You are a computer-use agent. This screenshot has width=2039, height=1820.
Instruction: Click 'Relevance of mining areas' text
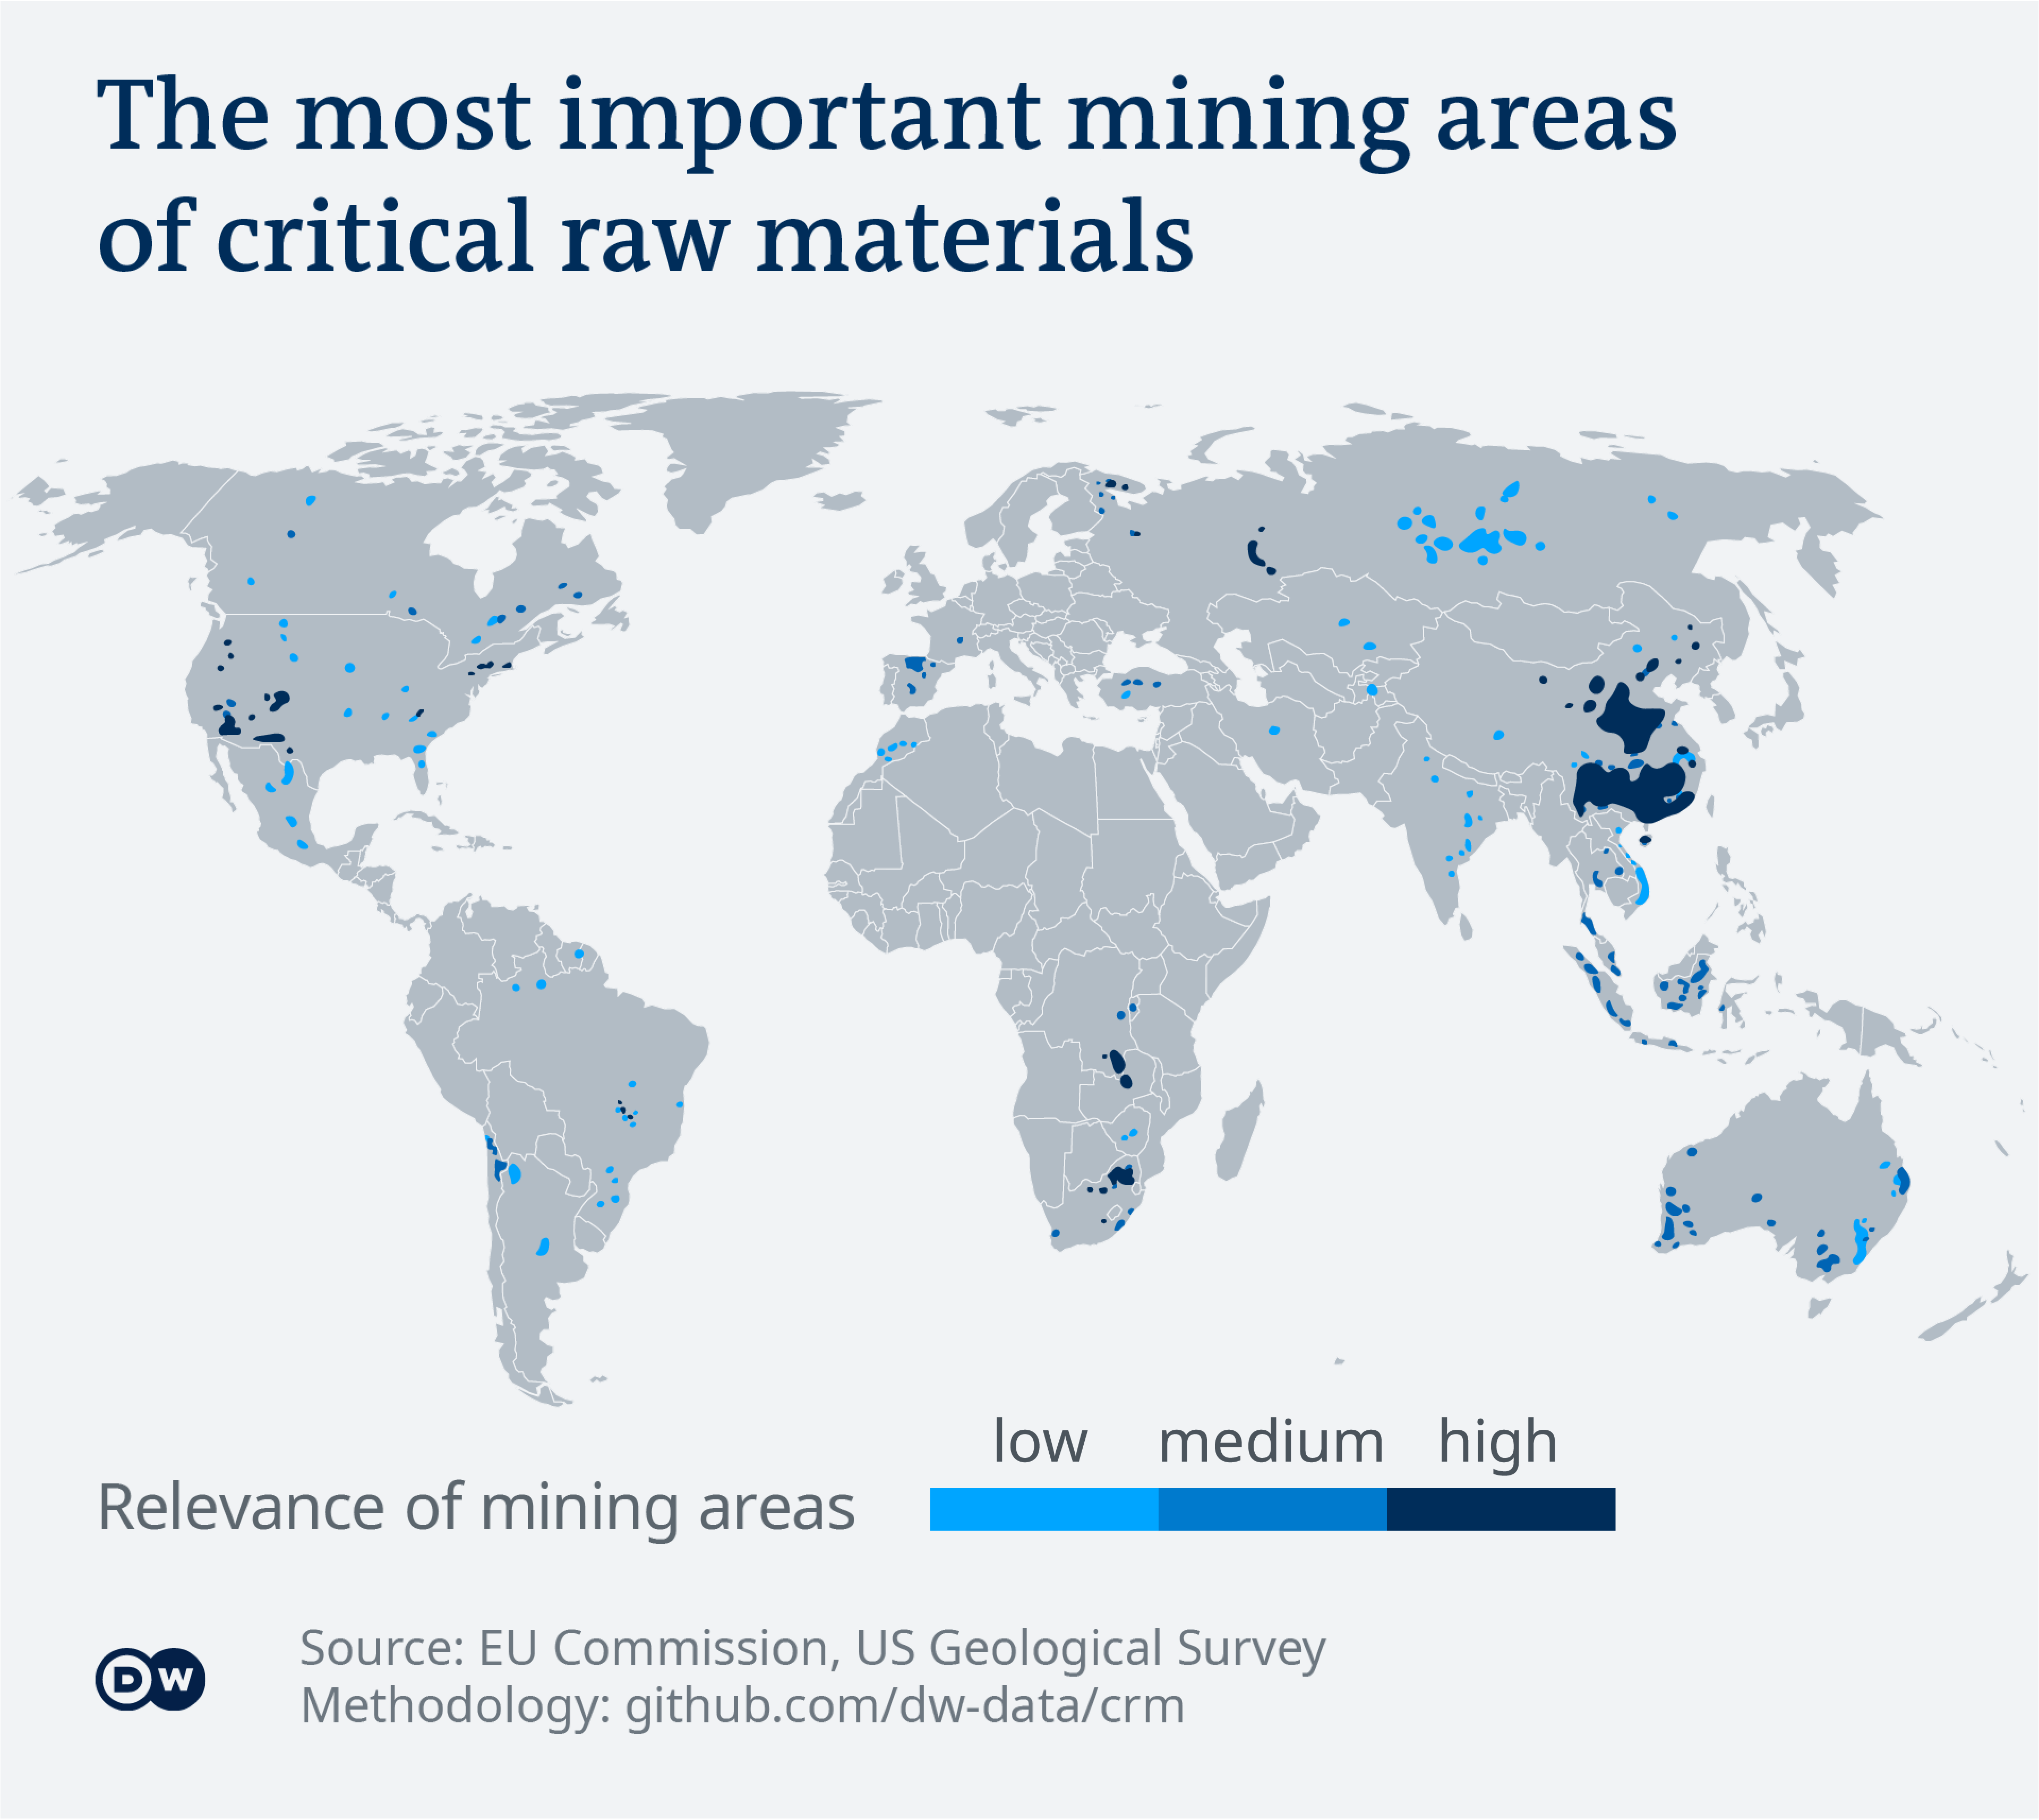click(476, 1508)
